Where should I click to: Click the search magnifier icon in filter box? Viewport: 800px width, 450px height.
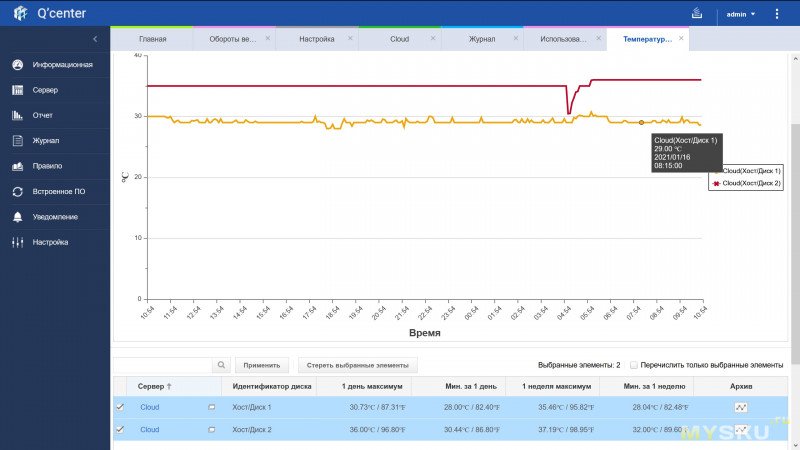click(x=221, y=366)
